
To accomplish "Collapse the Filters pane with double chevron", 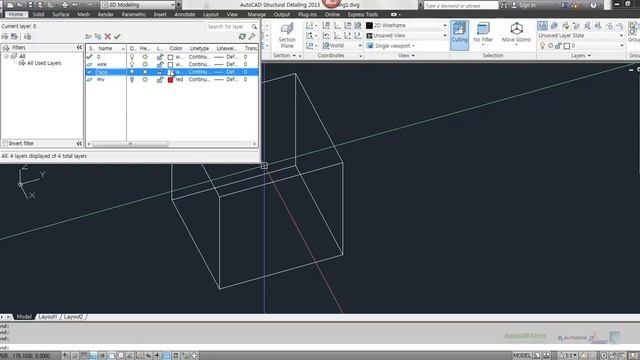I will (79, 48).
